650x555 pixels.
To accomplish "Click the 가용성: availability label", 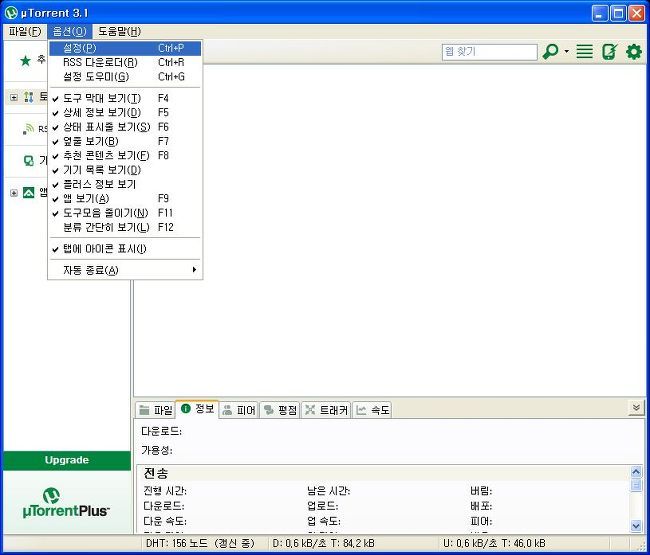I will pos(157,451).
